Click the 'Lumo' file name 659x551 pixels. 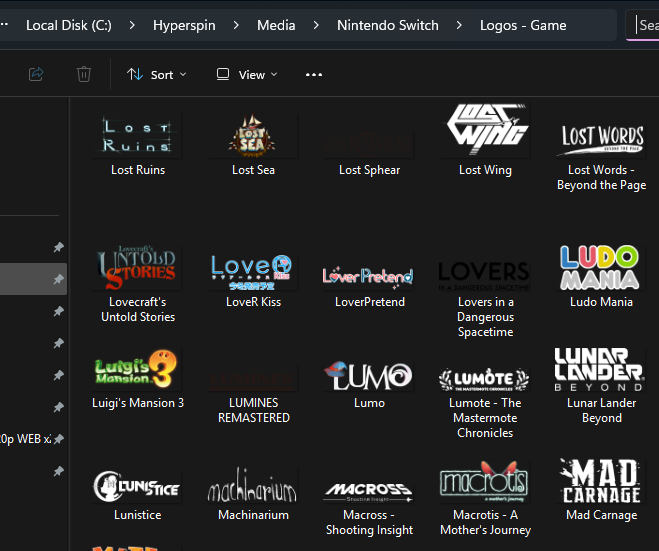369,403
